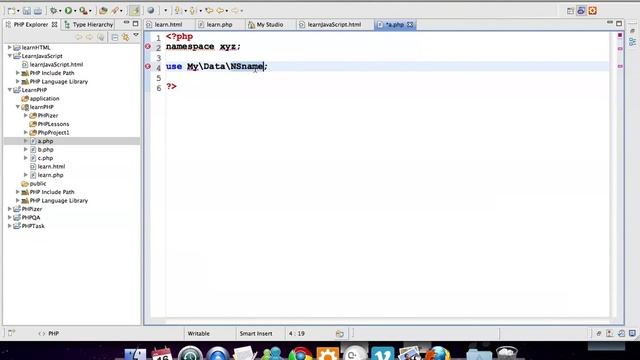Image resolution: width=640 pixels, height=360 pixels.
Task: Maximize the PHP Explorer panel
Action: pyautogui.click(x=136, y=24)
